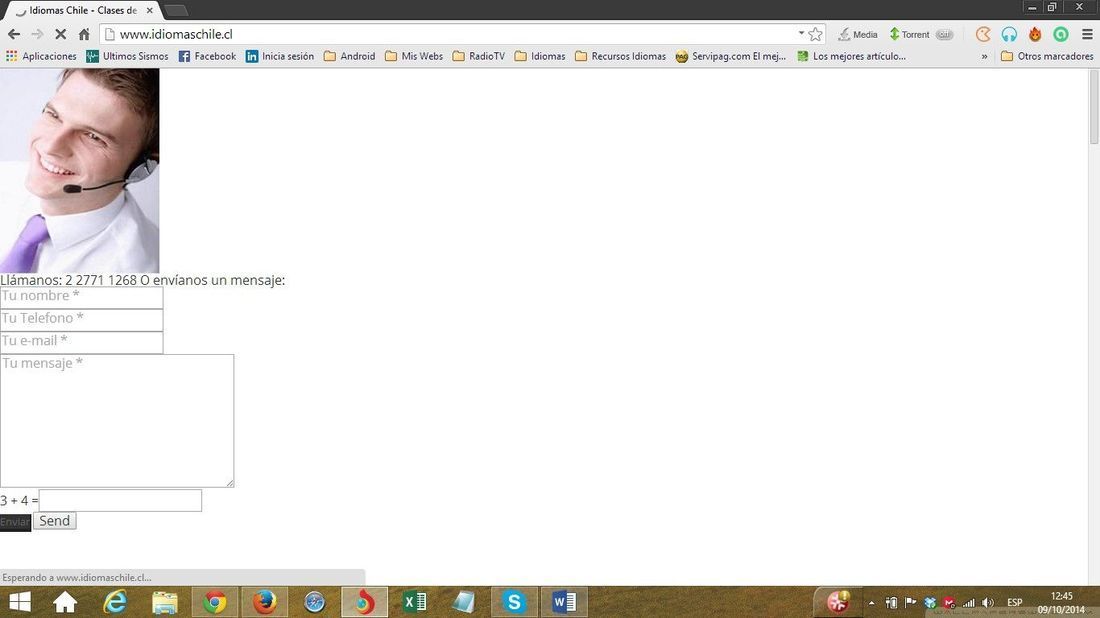Viewport: 1100px width, 618px height.
Task: Switch to the Torch browser taskbar icon
Action: (364, 602)
